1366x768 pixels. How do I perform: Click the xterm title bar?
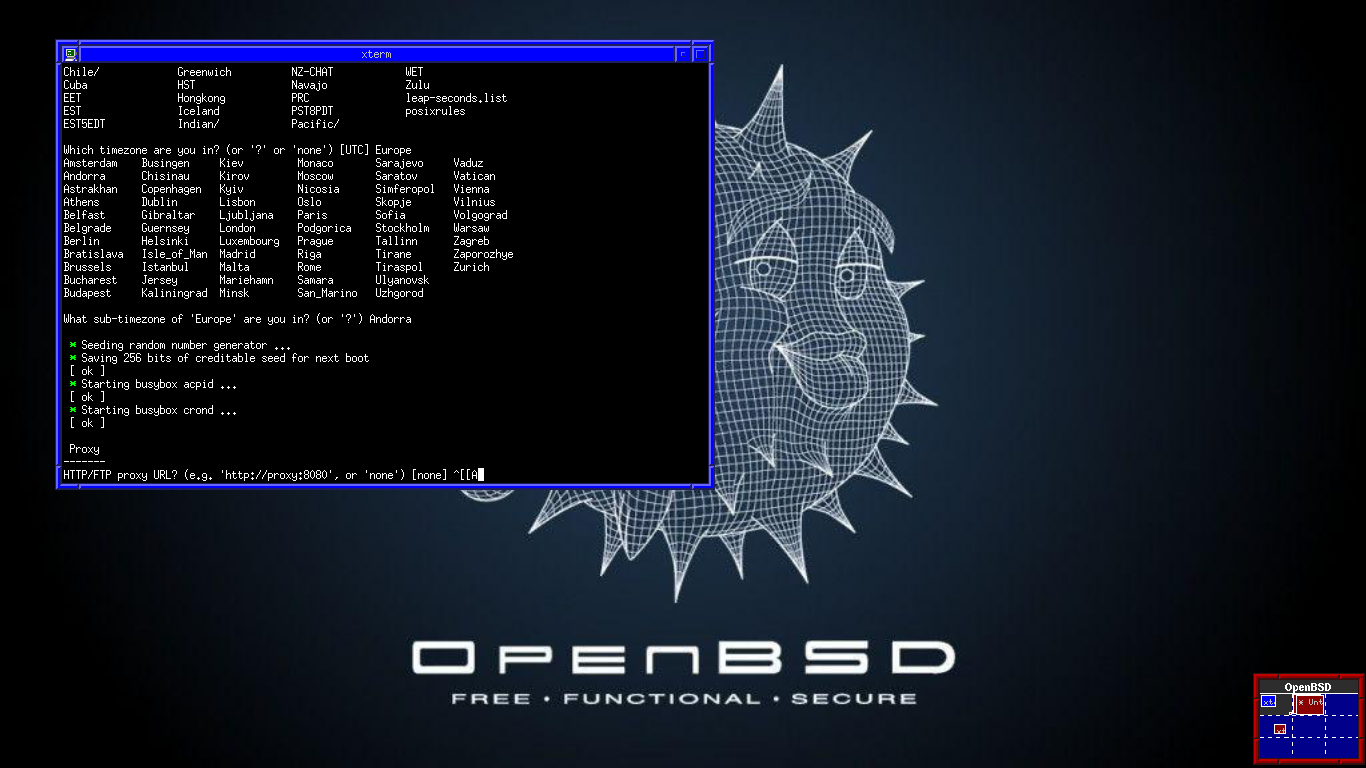coord(376,54)
